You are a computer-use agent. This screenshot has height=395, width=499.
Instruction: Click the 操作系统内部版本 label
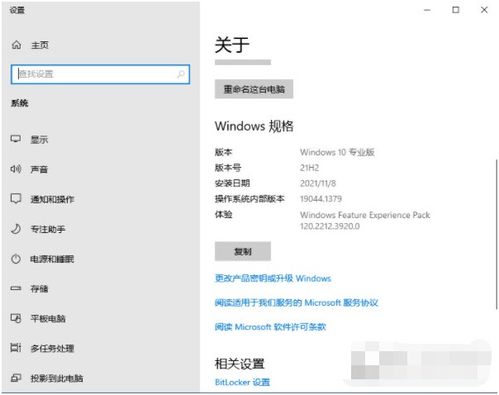tap(250, 199)
